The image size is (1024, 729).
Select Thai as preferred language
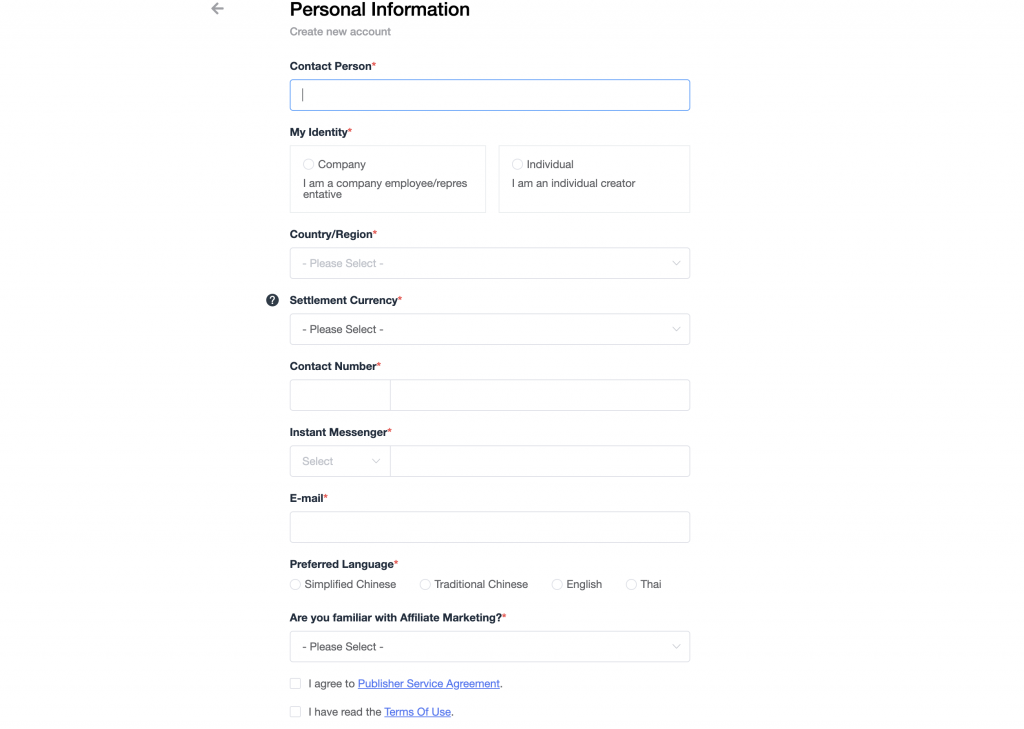tap(631, 584)
